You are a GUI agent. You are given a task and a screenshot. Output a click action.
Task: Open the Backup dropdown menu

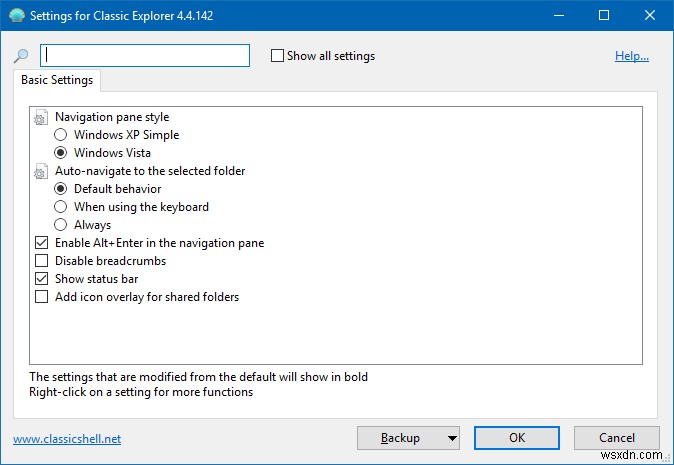452,438
